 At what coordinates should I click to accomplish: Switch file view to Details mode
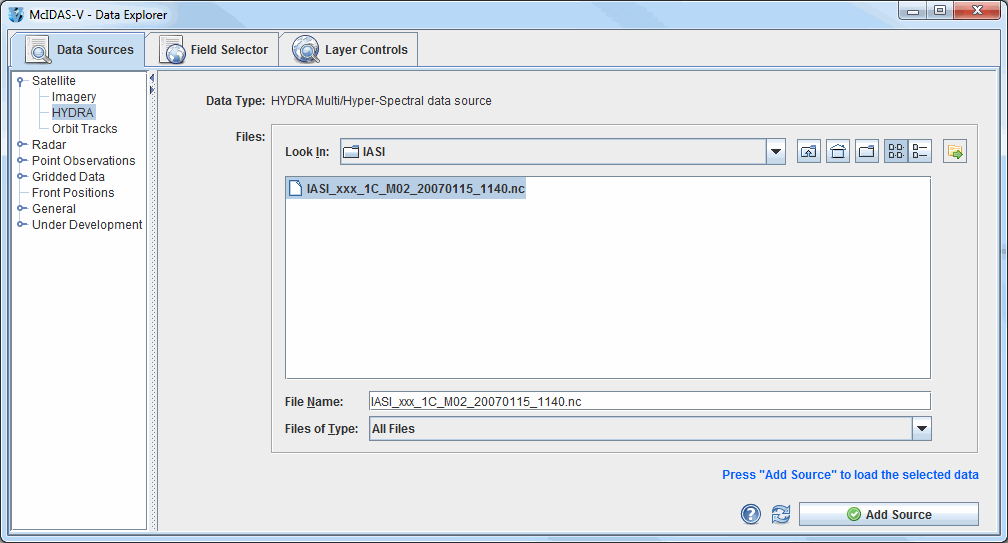click(920, 152)
